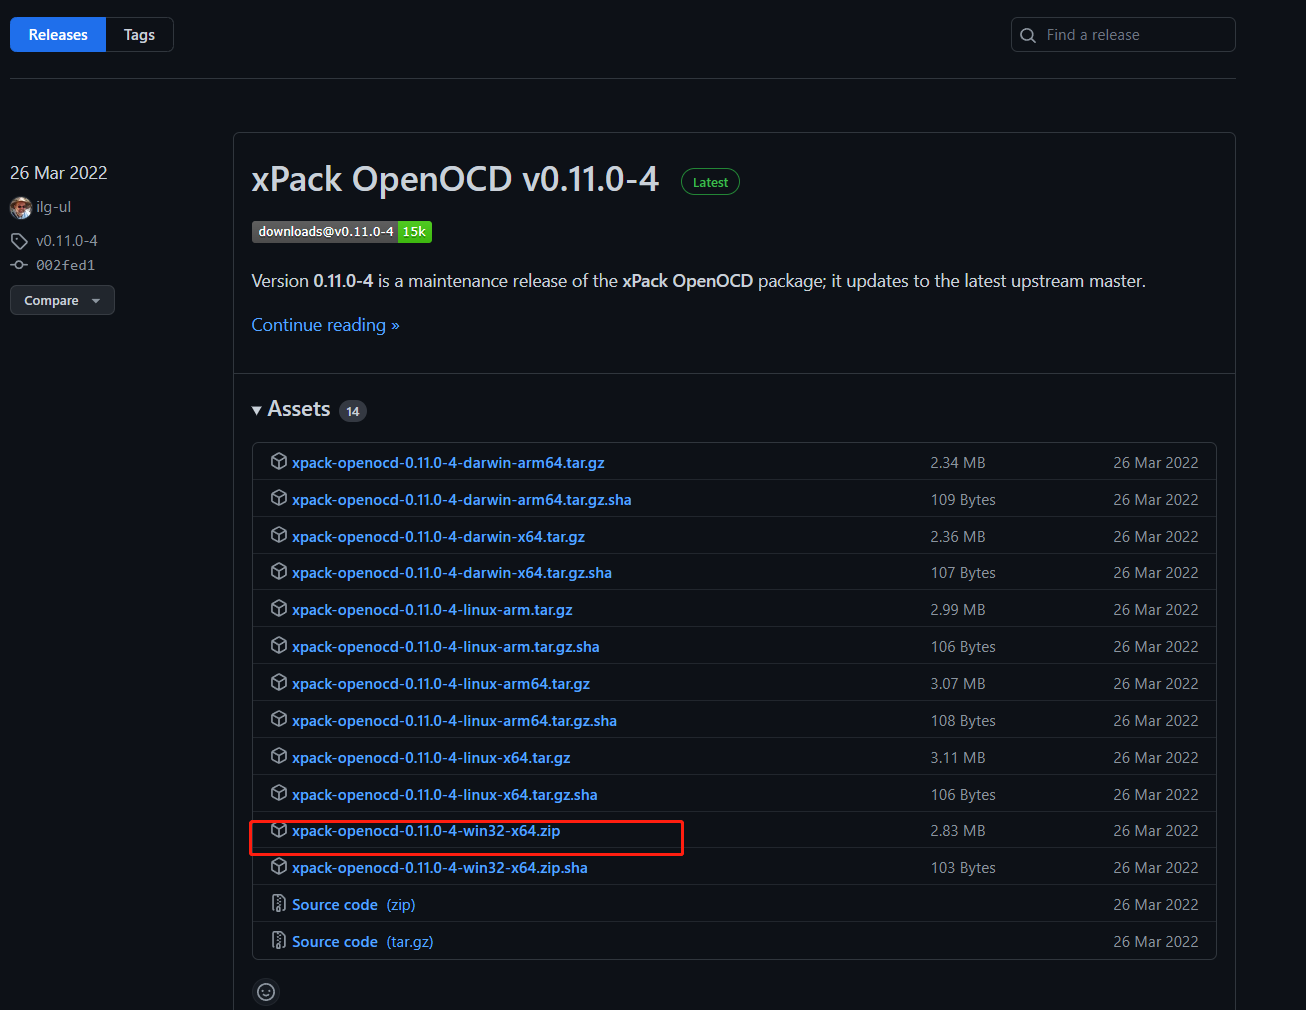Viewport: 1306px width, 1010px height.
Task: Click the 3.07 MB size value
Action: point(958,684)
